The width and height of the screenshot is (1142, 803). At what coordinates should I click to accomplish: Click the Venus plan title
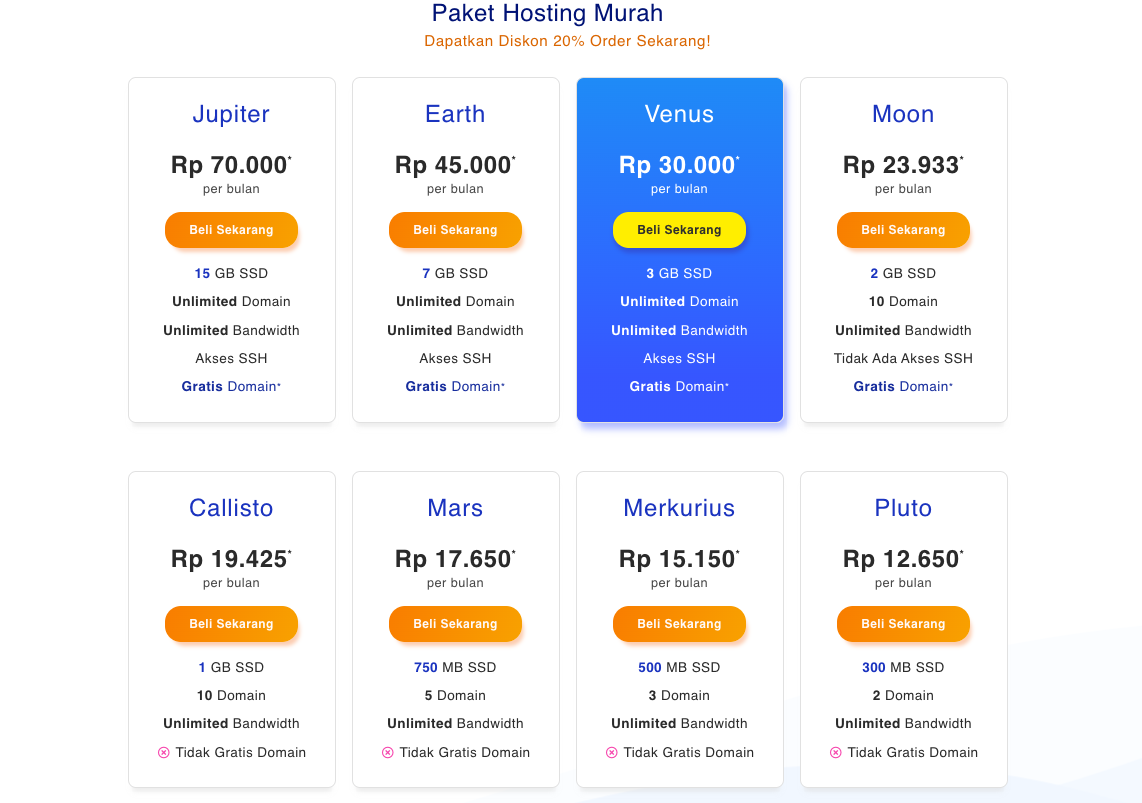679,114
